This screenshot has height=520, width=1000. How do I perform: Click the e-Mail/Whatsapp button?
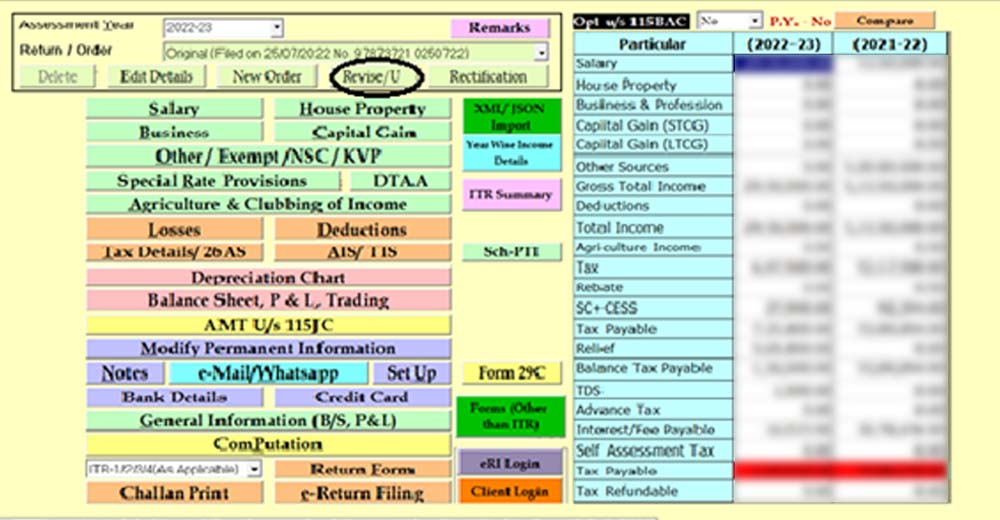tap(268, 373)
